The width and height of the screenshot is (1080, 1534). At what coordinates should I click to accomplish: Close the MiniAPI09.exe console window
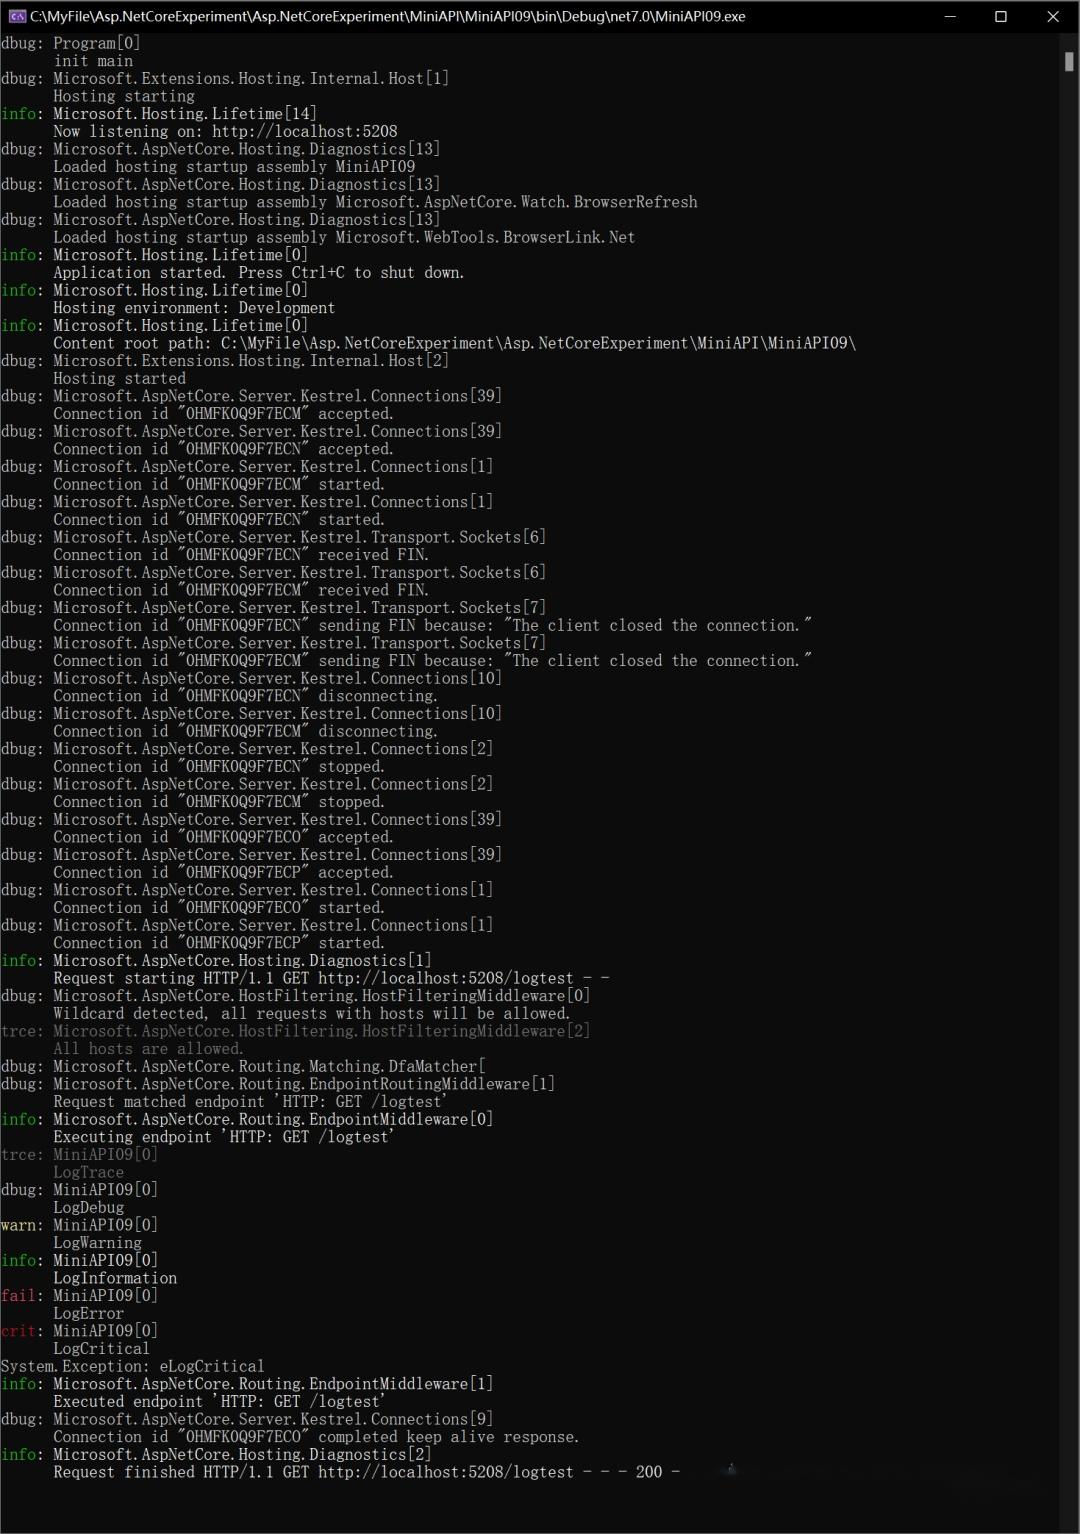pos(1054,16)
